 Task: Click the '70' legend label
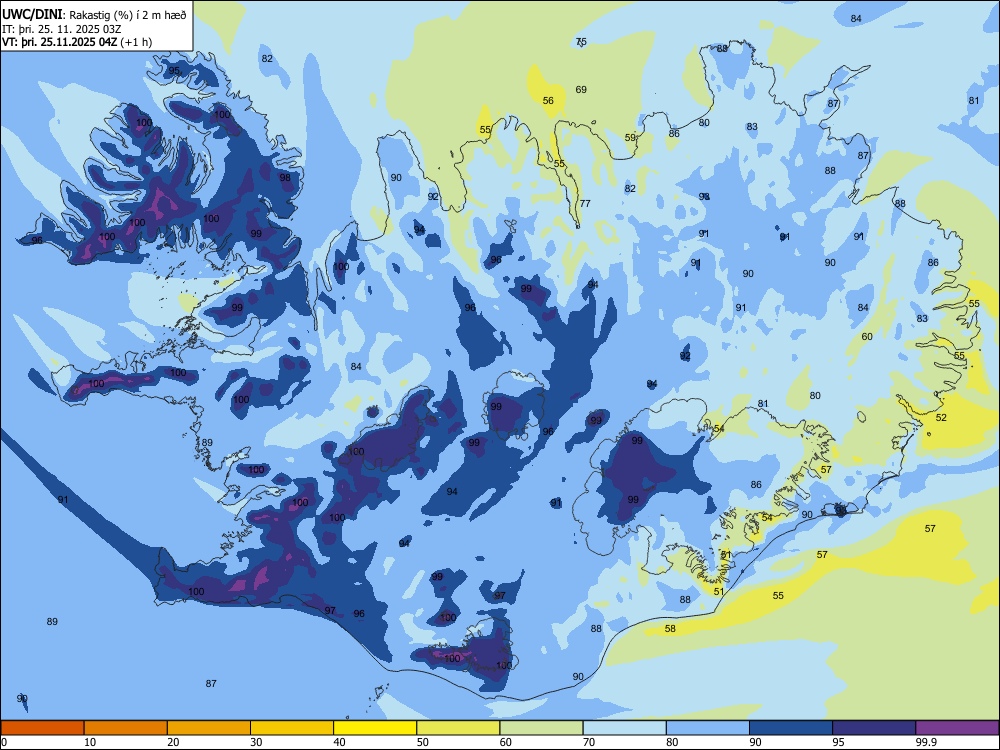pyautogui.click(x=589, y=742)
